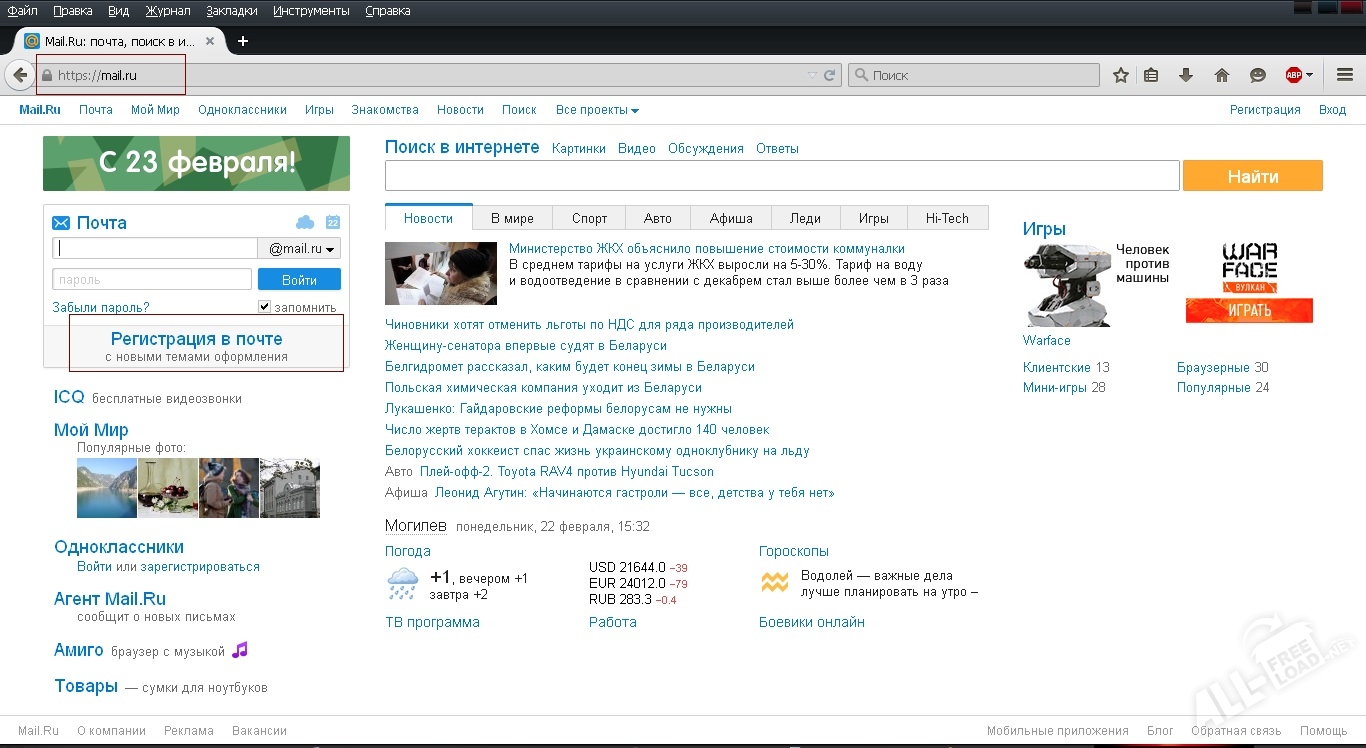Open the Firefox hamburger menu

click(x=1345, y=75)
